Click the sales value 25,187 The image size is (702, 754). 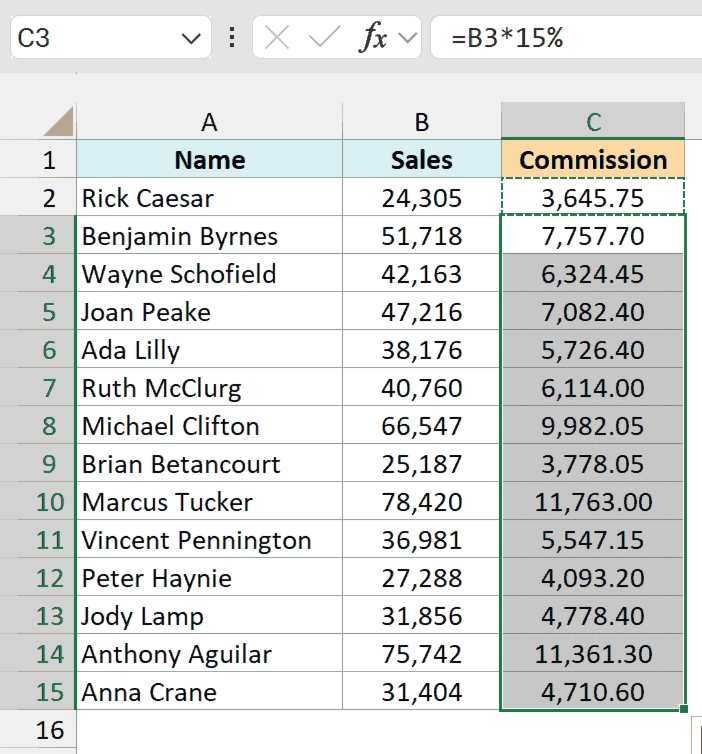pyautogui.click(x=422, y=464)
